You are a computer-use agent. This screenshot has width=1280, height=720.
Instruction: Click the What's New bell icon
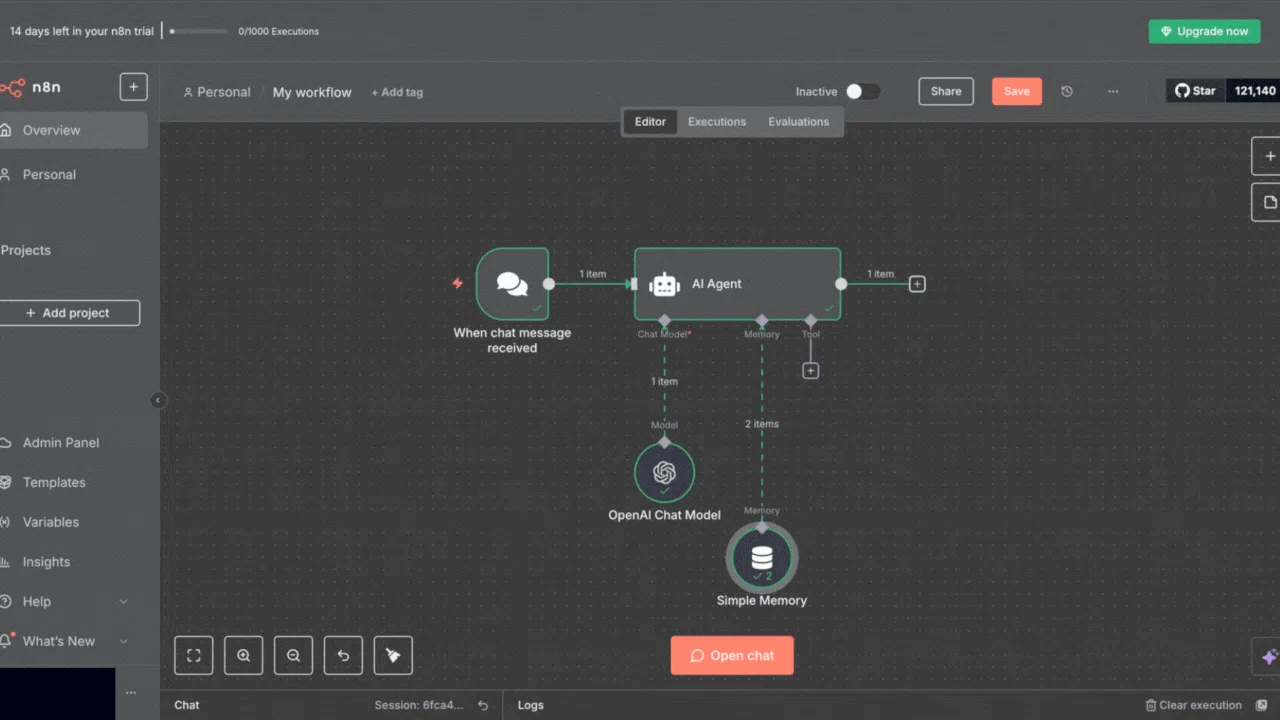pos(6,641)
